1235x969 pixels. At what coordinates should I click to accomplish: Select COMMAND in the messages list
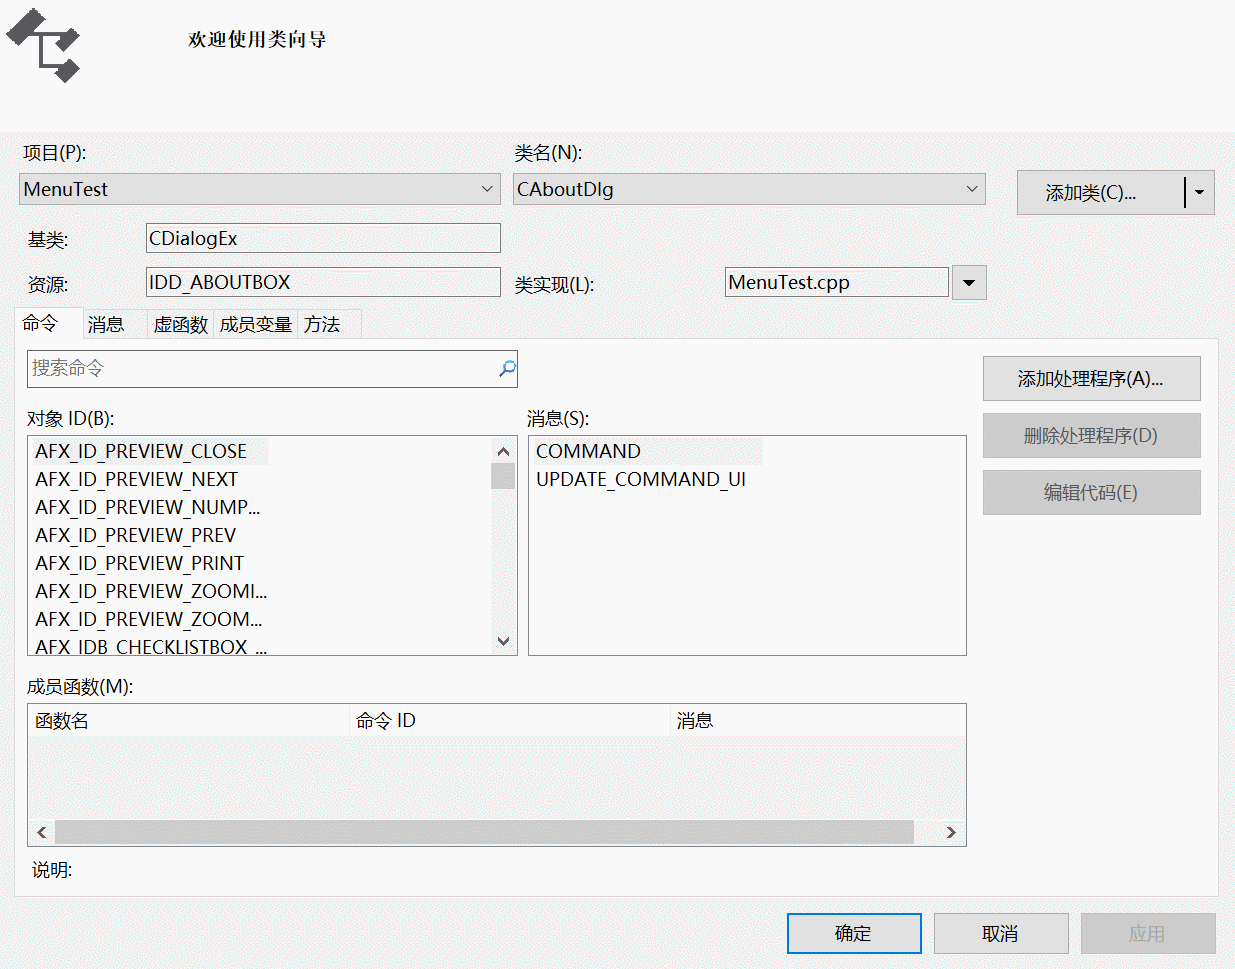(x=648, y=451)
